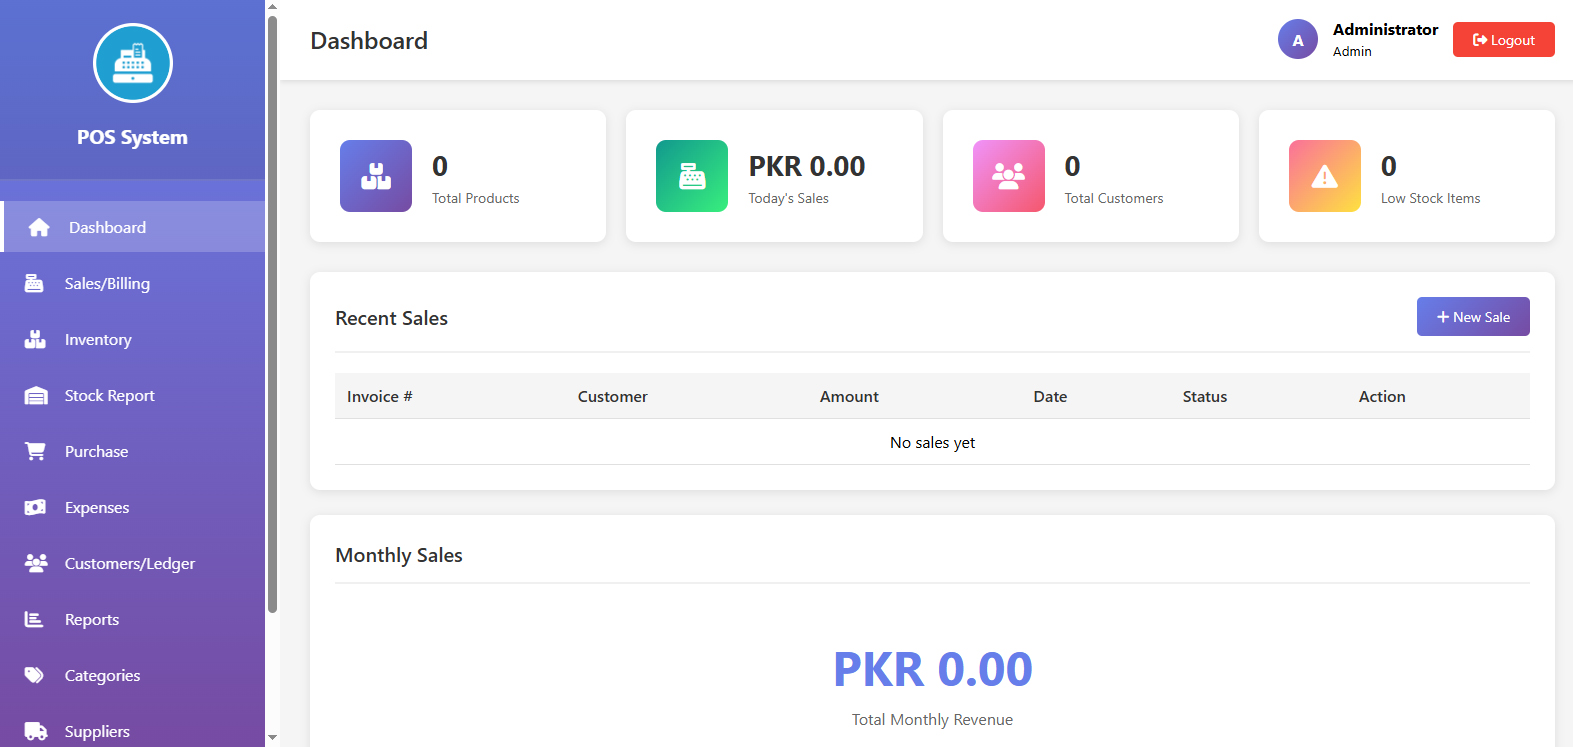Click the cash register logo icon

[x=133, y=63]
